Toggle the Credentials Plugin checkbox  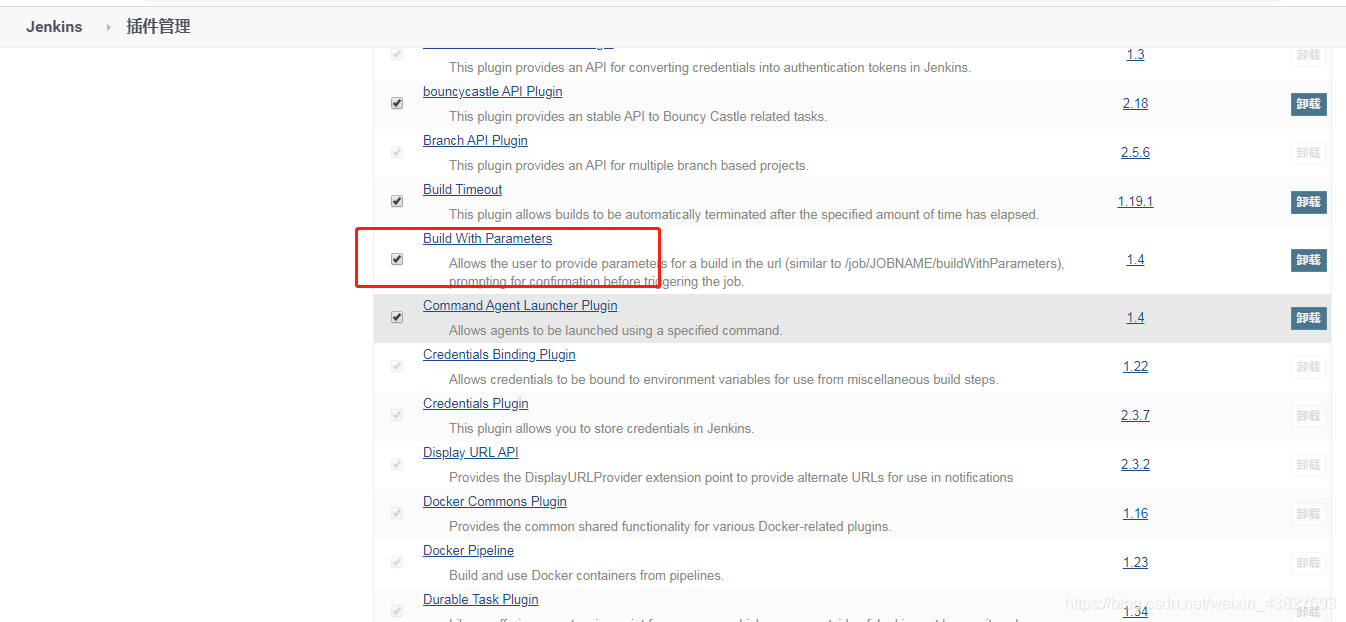point(397,415)
